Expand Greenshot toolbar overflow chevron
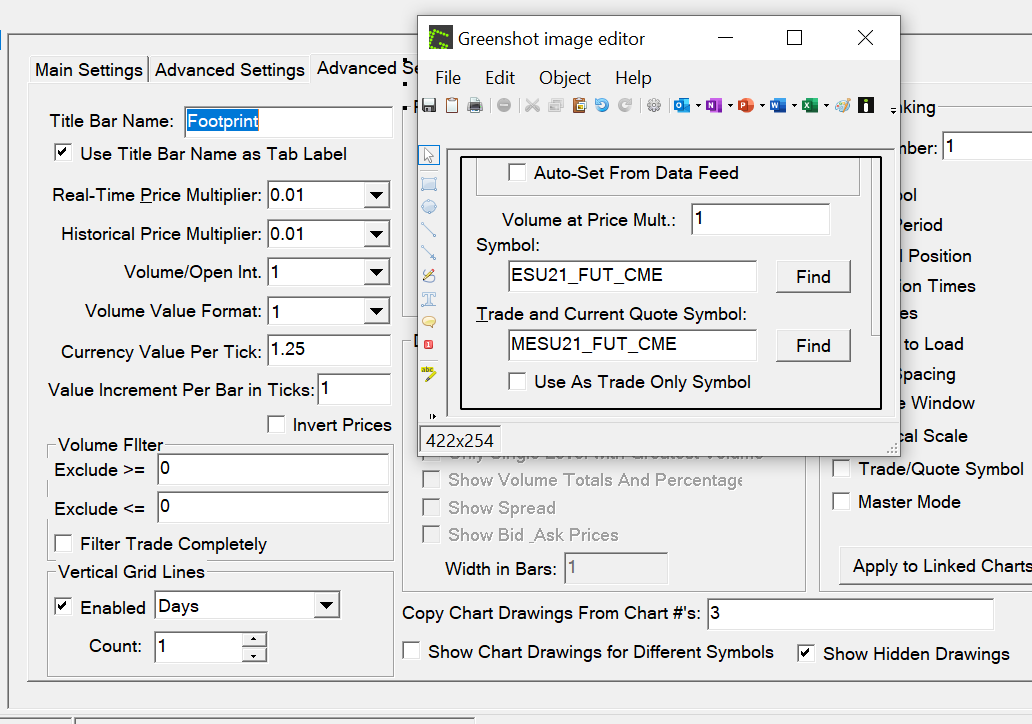 click(893, 111)
